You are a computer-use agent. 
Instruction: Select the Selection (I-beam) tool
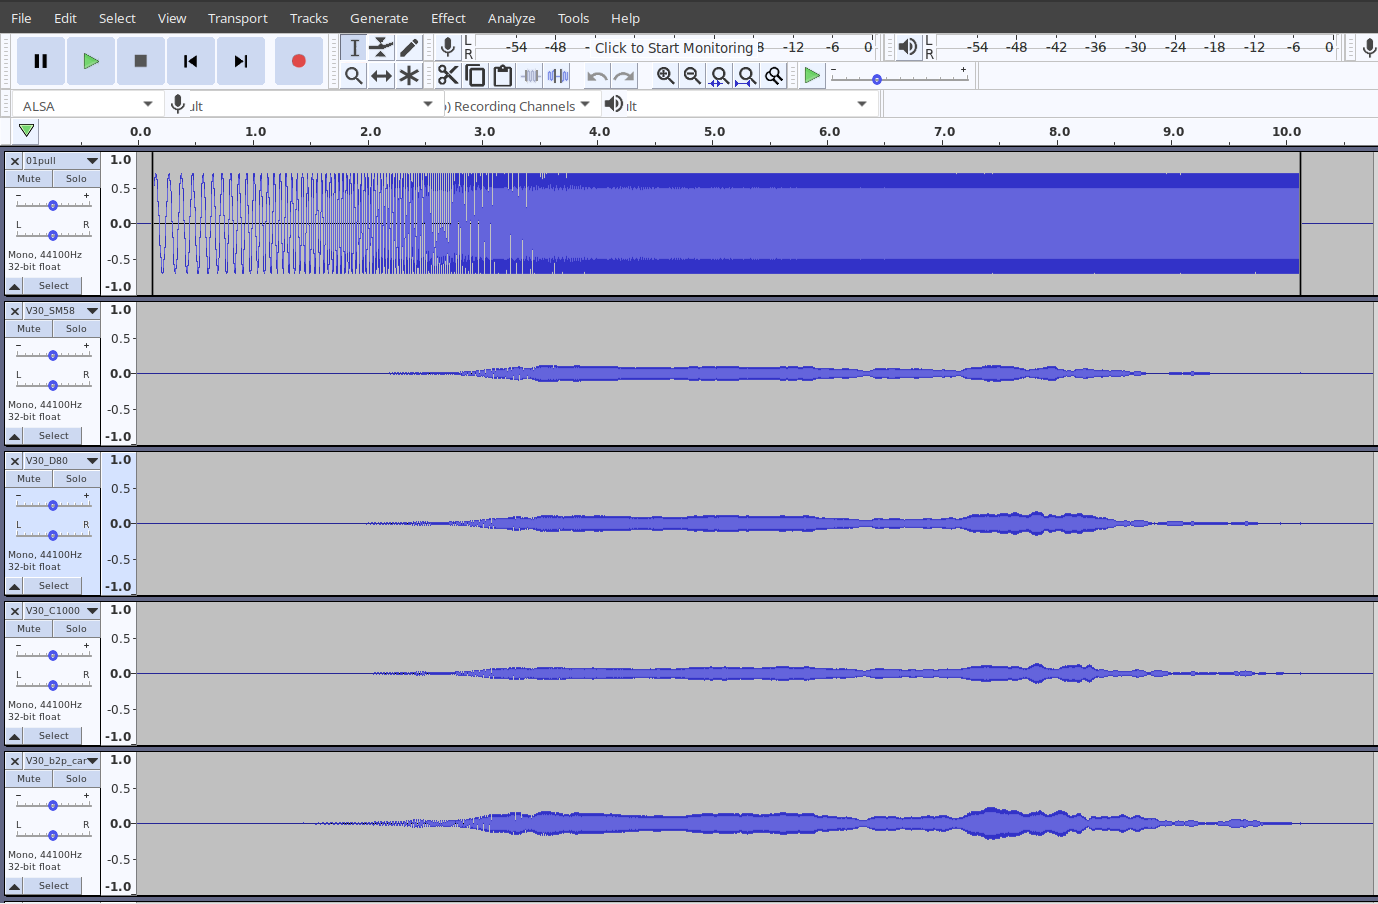pyautogui.click(x=354, y=47)
